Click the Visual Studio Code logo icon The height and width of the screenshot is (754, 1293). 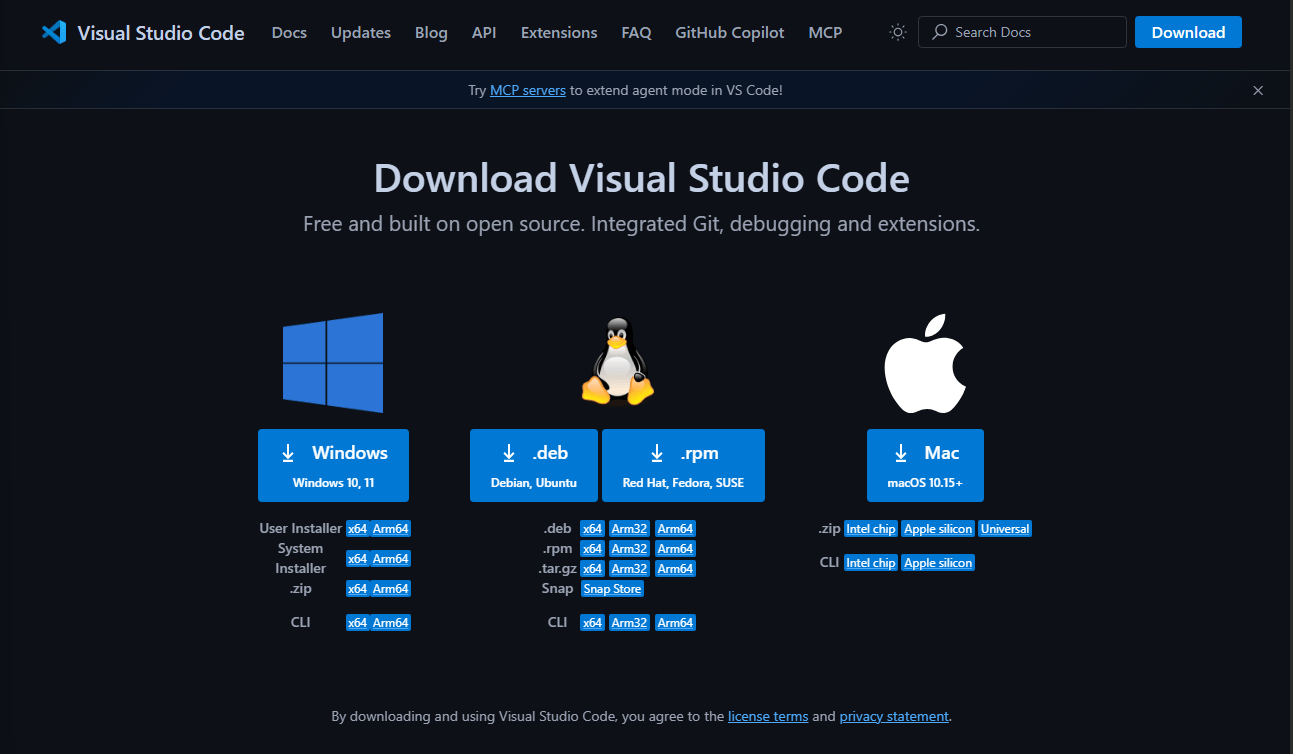pyautogui.click(x=54, y=32)
